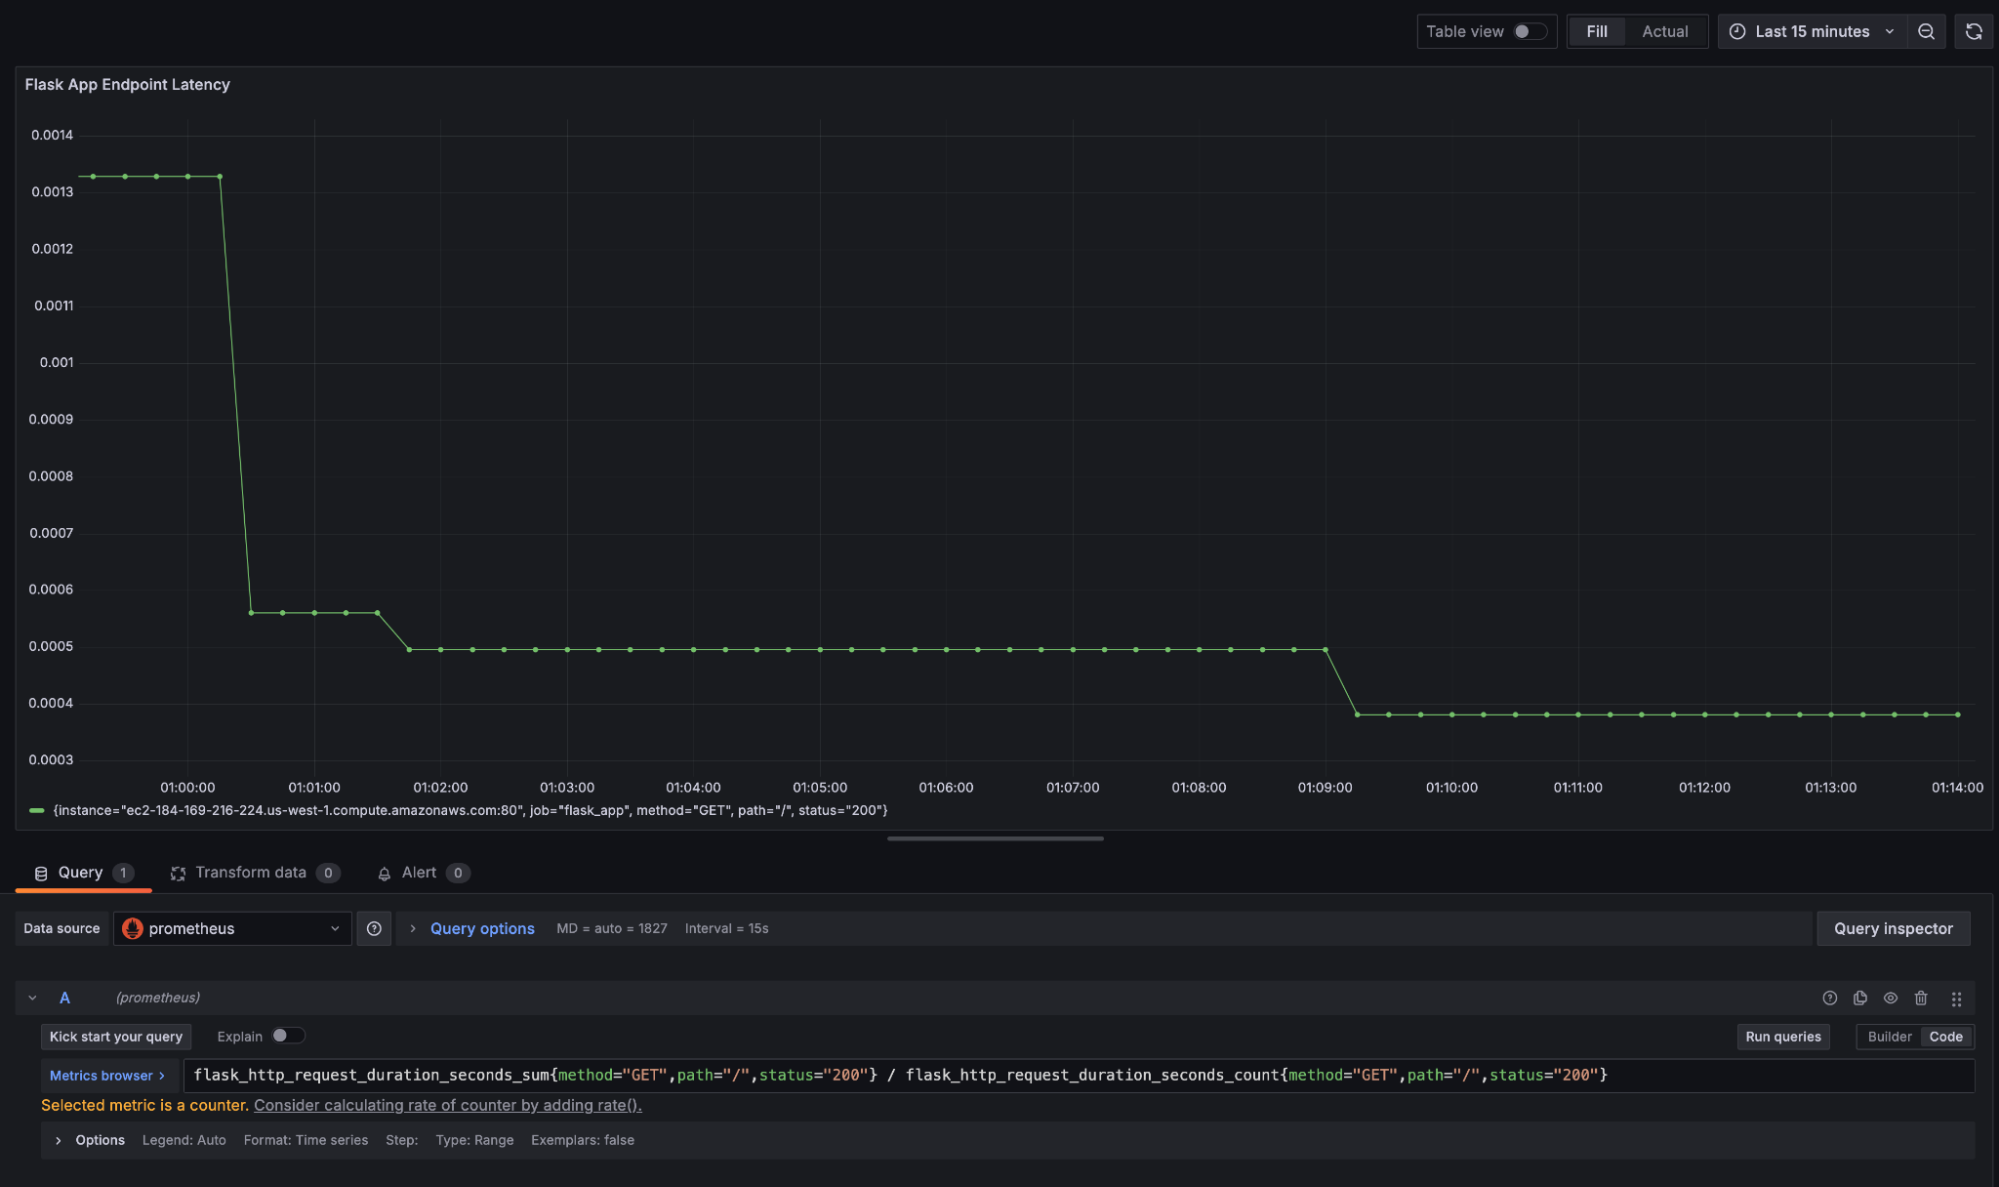Switch panel sizing to Actual
Viewport: 1999px width, 1187px height.
(x=1665, y=31)
